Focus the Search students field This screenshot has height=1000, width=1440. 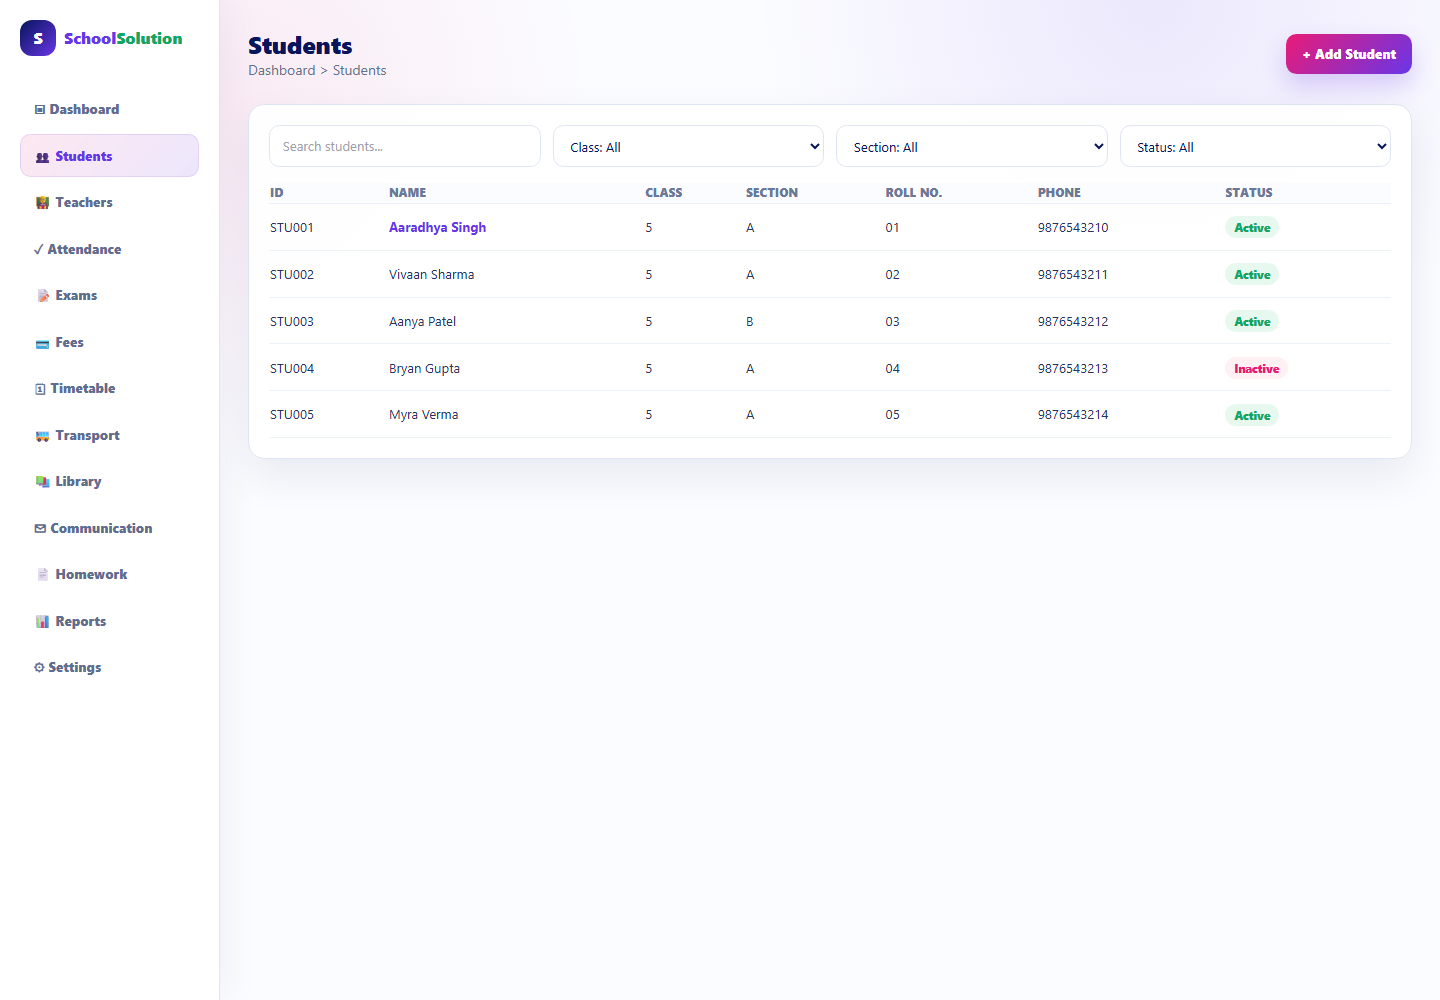405,146
